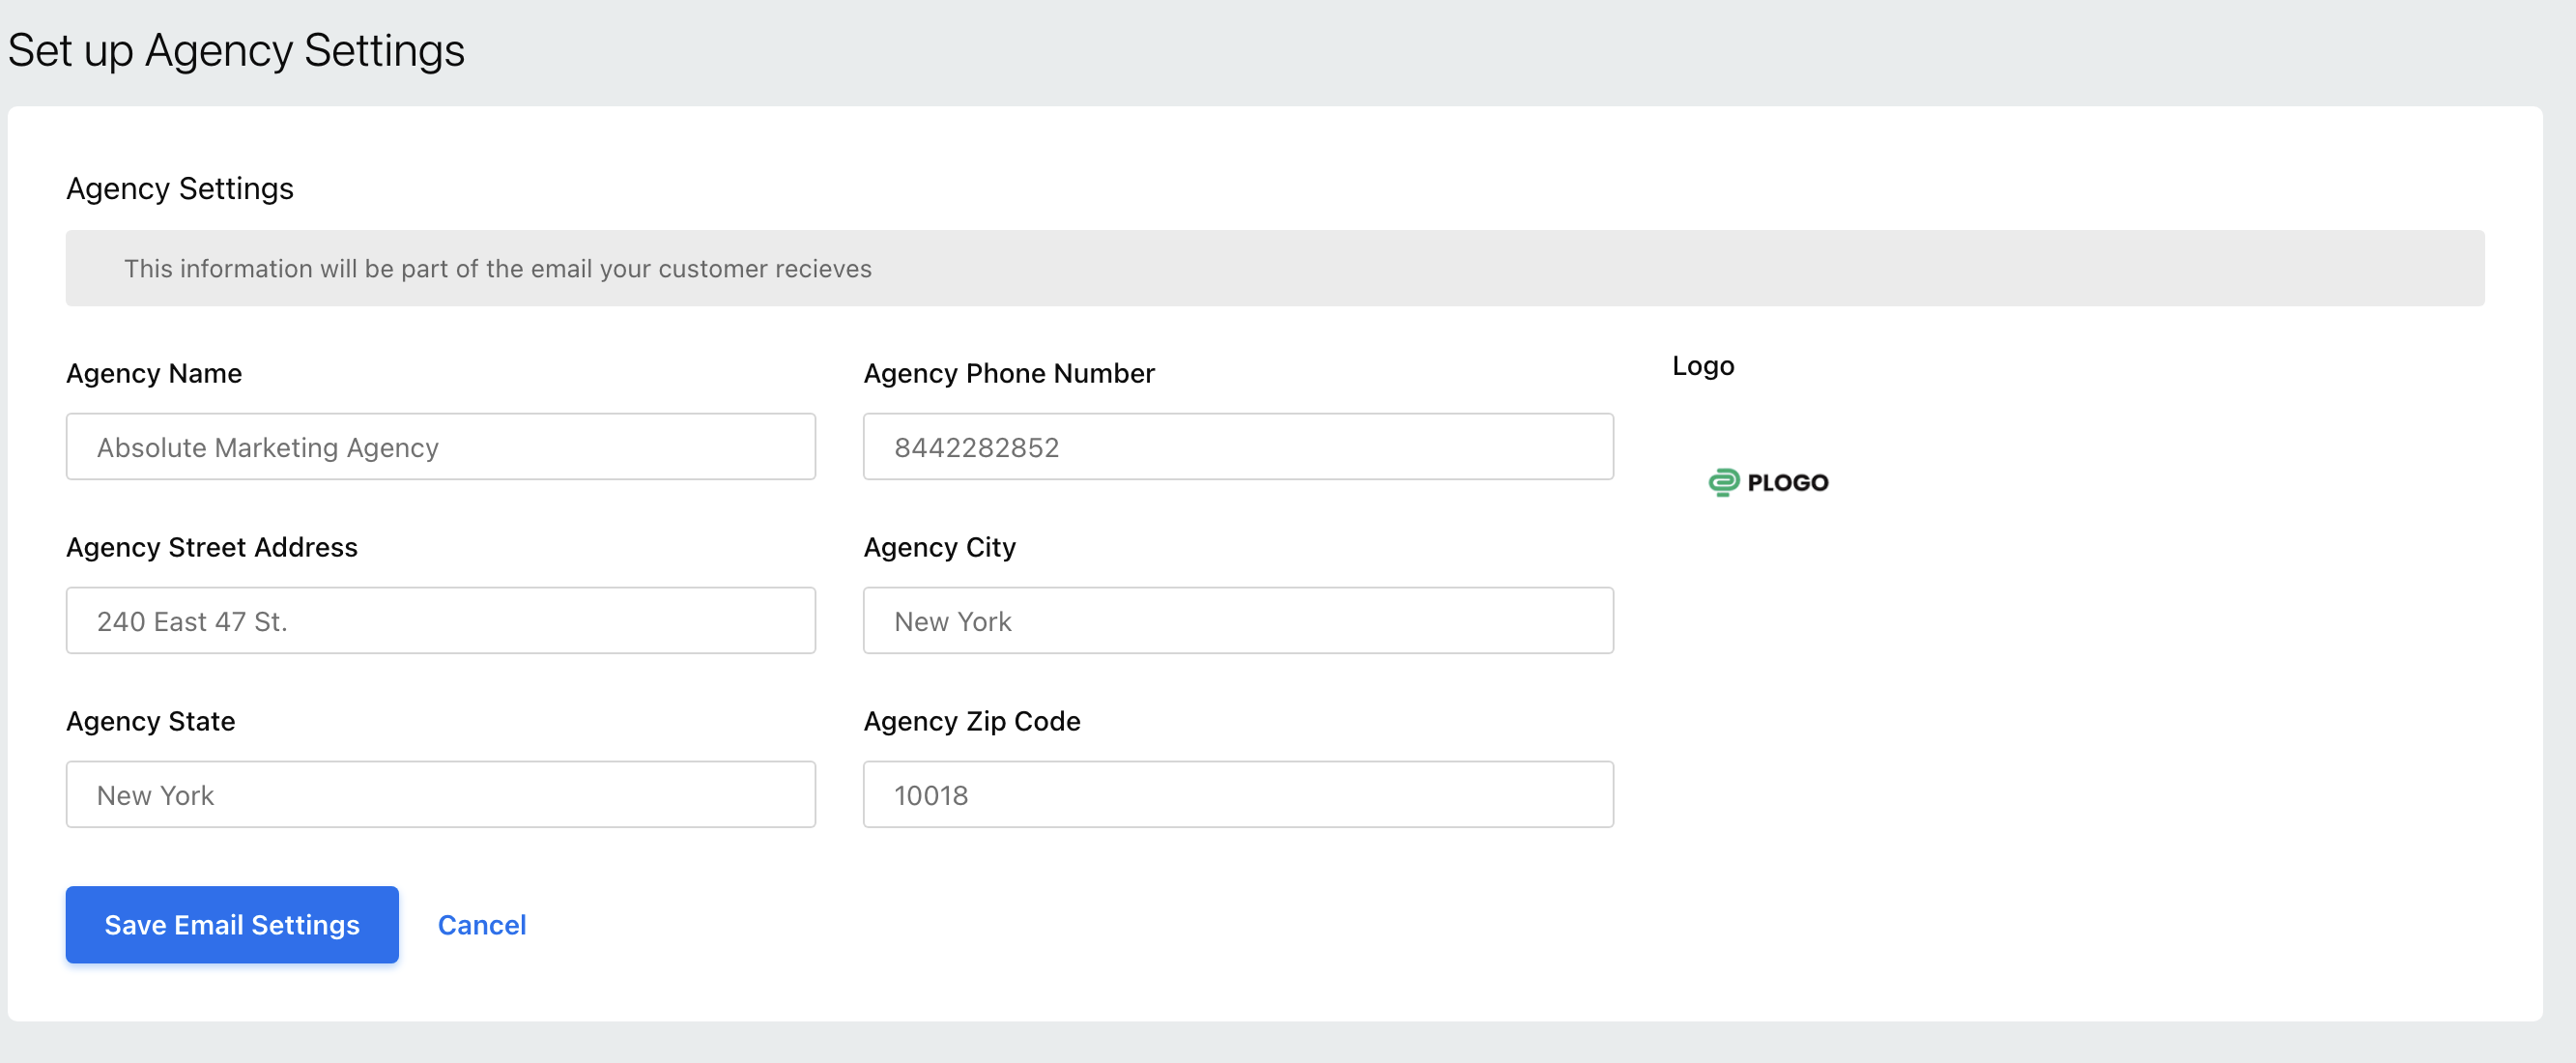Screen dimensions: 2576x1063
Task: Click the Agency Name input field
Action: click(x=440, y=447)
